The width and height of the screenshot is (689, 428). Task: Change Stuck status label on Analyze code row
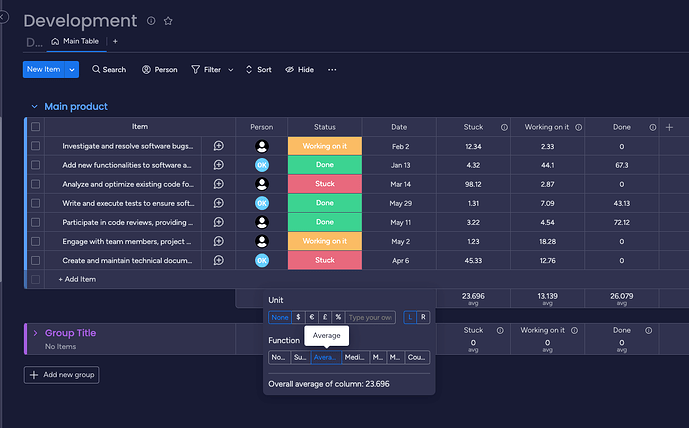(325, 184)
